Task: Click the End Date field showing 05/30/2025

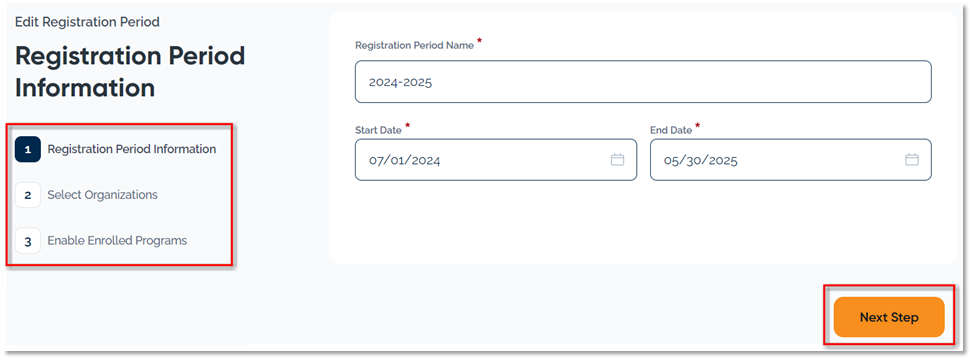Action: tap(790, 160)
